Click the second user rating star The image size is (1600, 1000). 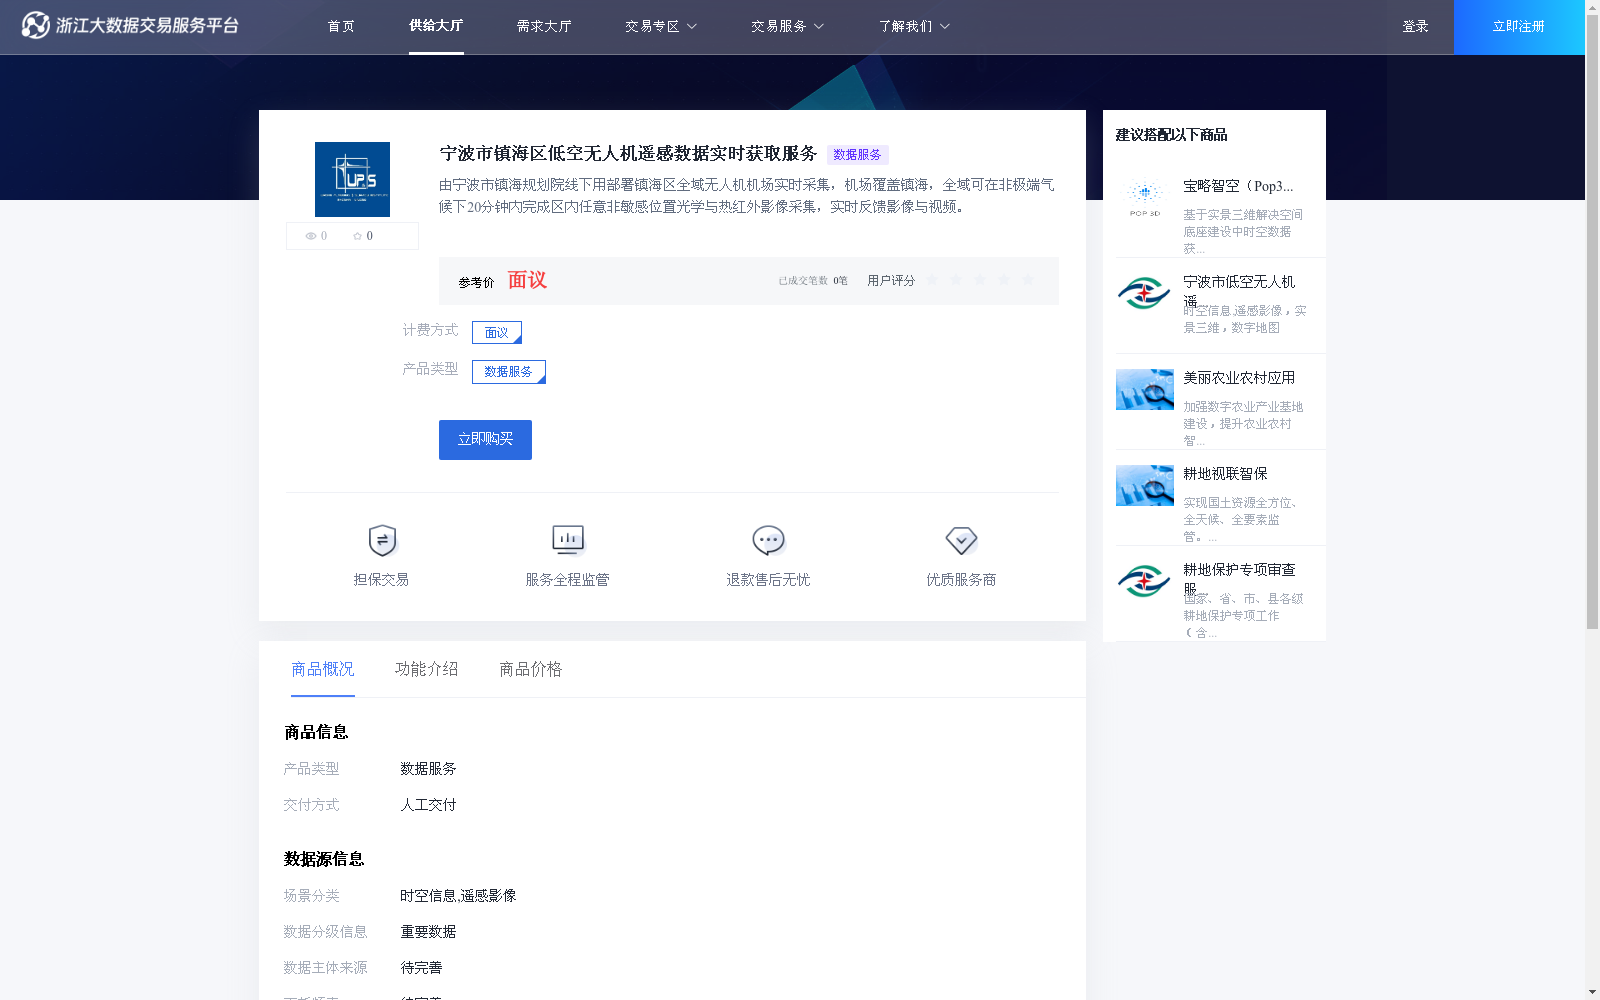(x=956, y=280)
